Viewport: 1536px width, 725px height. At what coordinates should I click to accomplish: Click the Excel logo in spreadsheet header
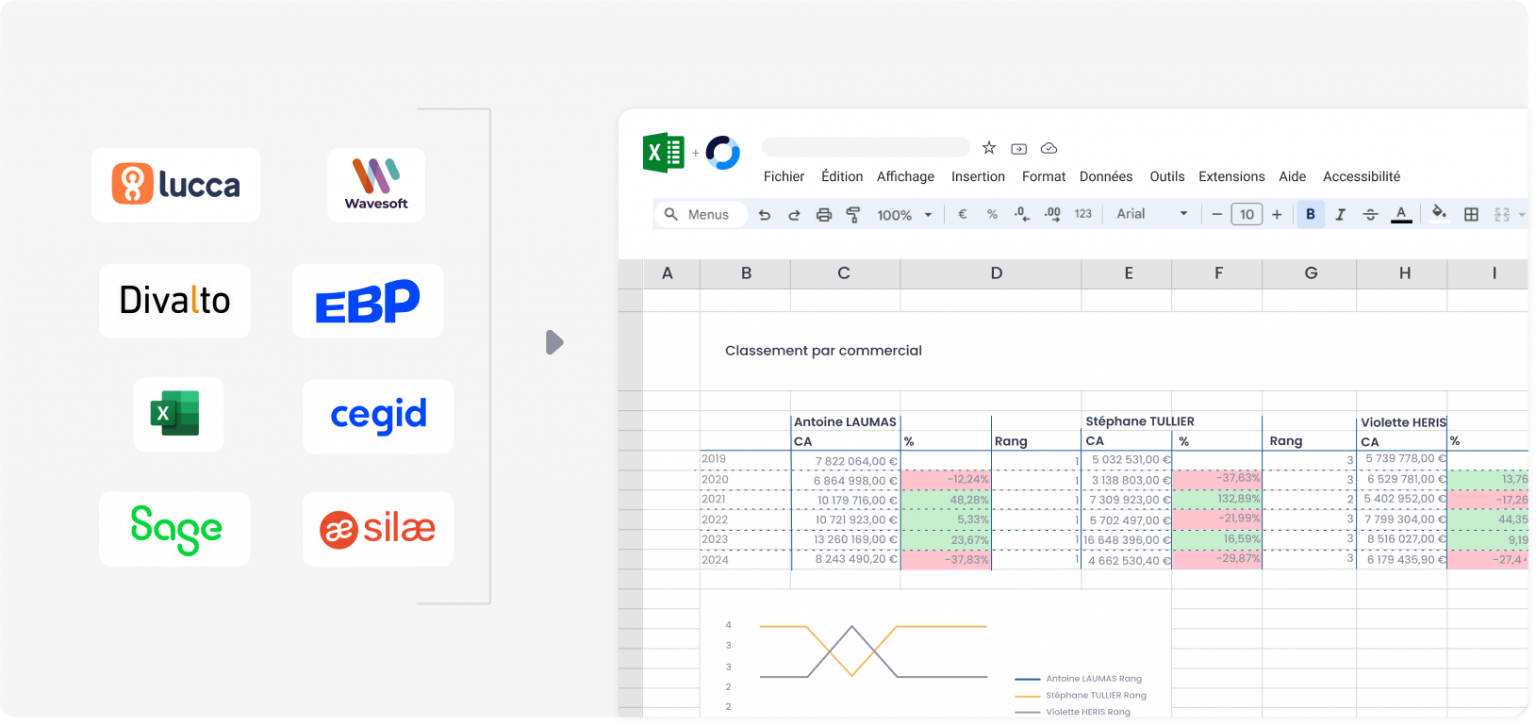click(663, 153)
